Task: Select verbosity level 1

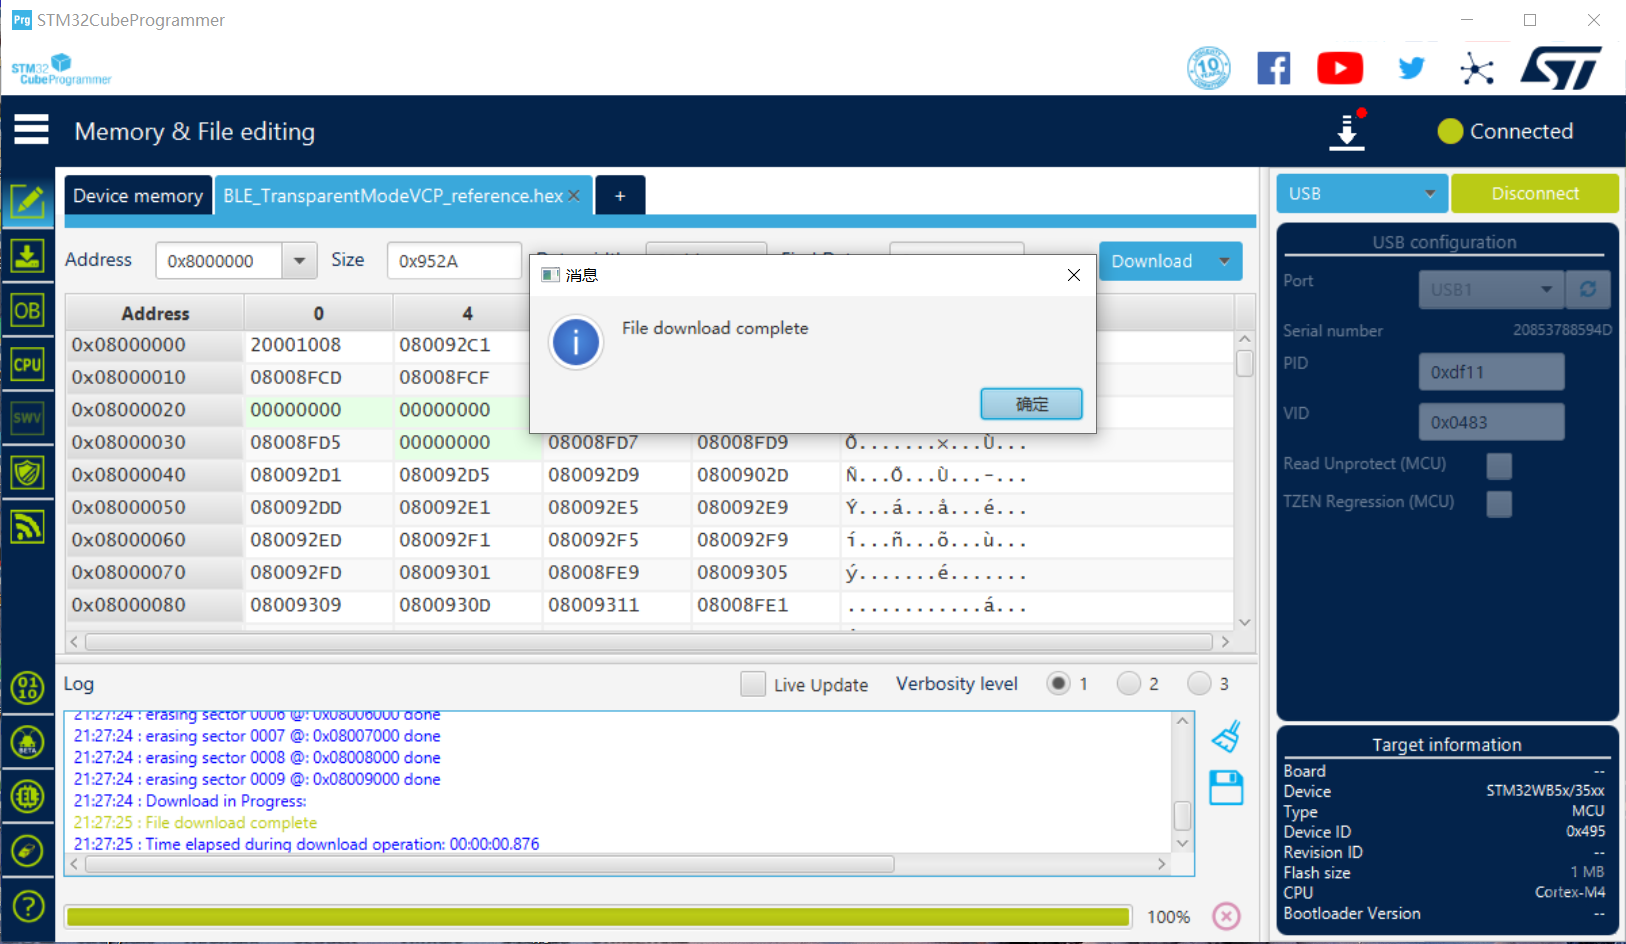Action: click(x=1058, y=684)
